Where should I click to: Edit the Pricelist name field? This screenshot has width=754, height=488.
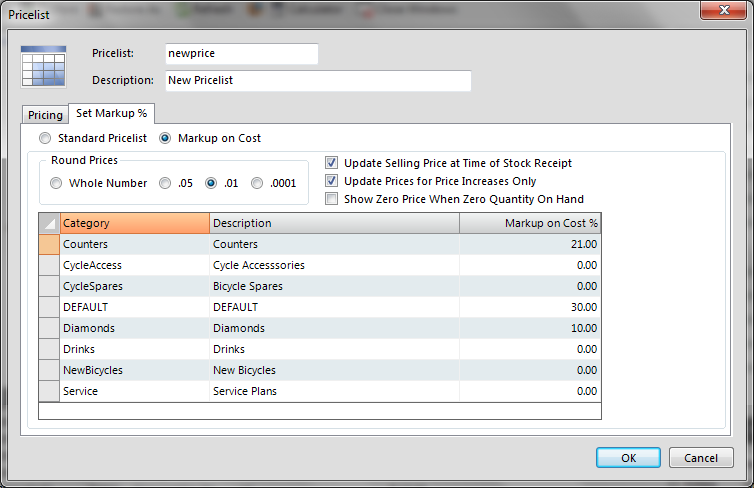(240, 54)
